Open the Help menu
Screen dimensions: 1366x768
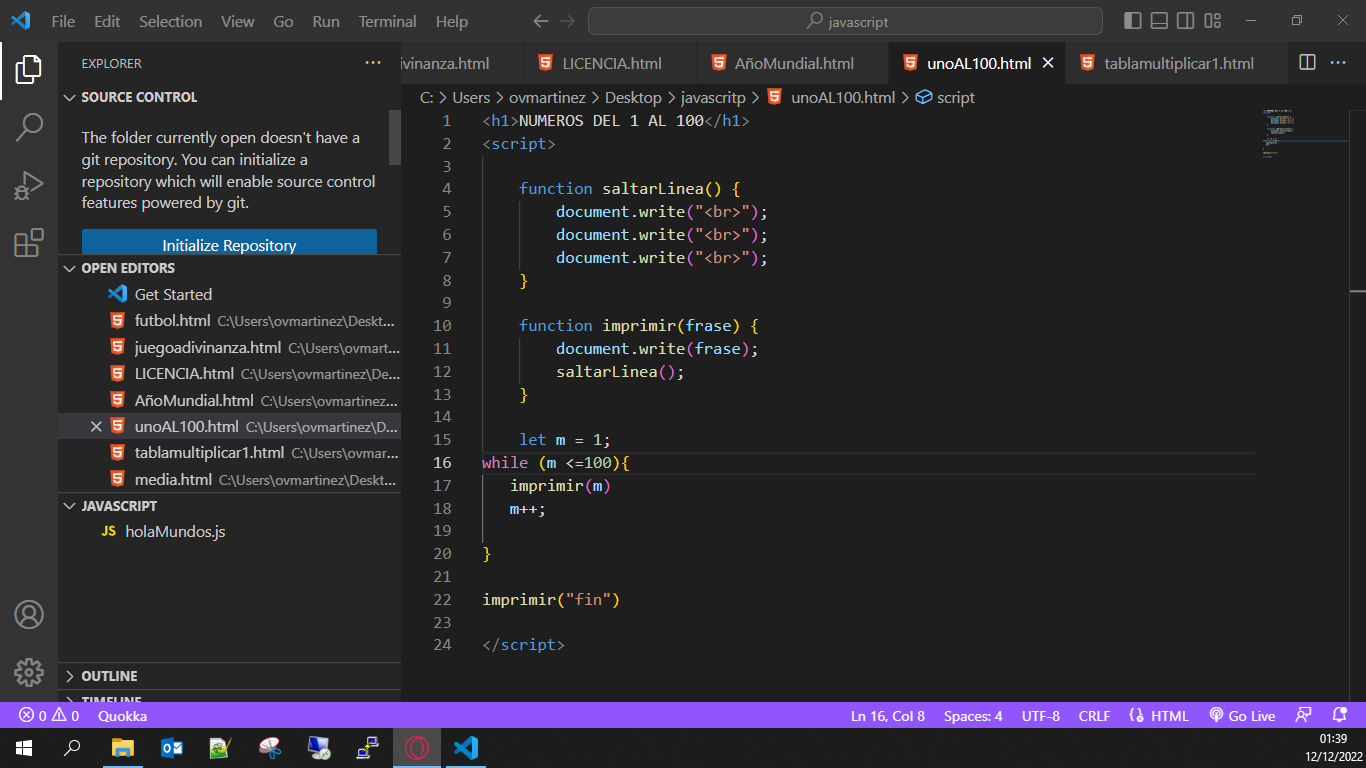tap(452, 21)
